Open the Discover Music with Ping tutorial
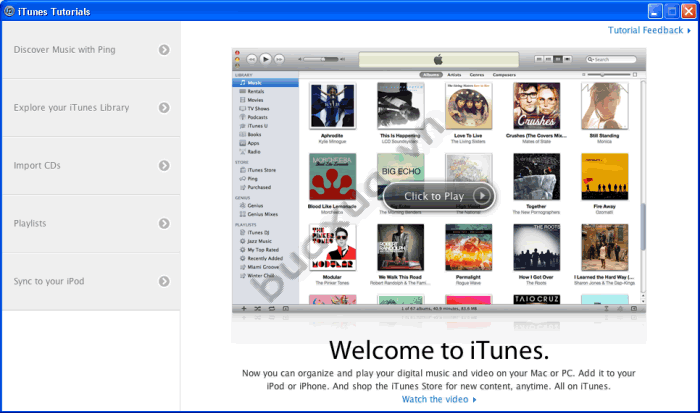The image size is (700, 413). 91,50
